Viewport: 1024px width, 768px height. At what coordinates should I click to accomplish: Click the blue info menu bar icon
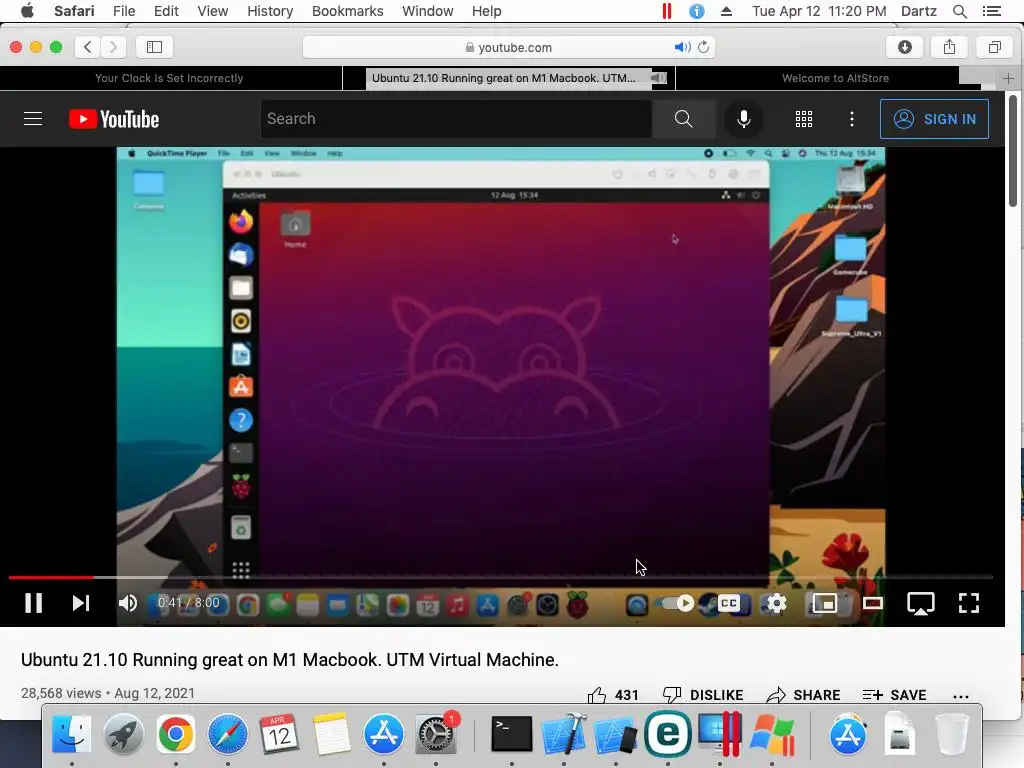point(697,11)
